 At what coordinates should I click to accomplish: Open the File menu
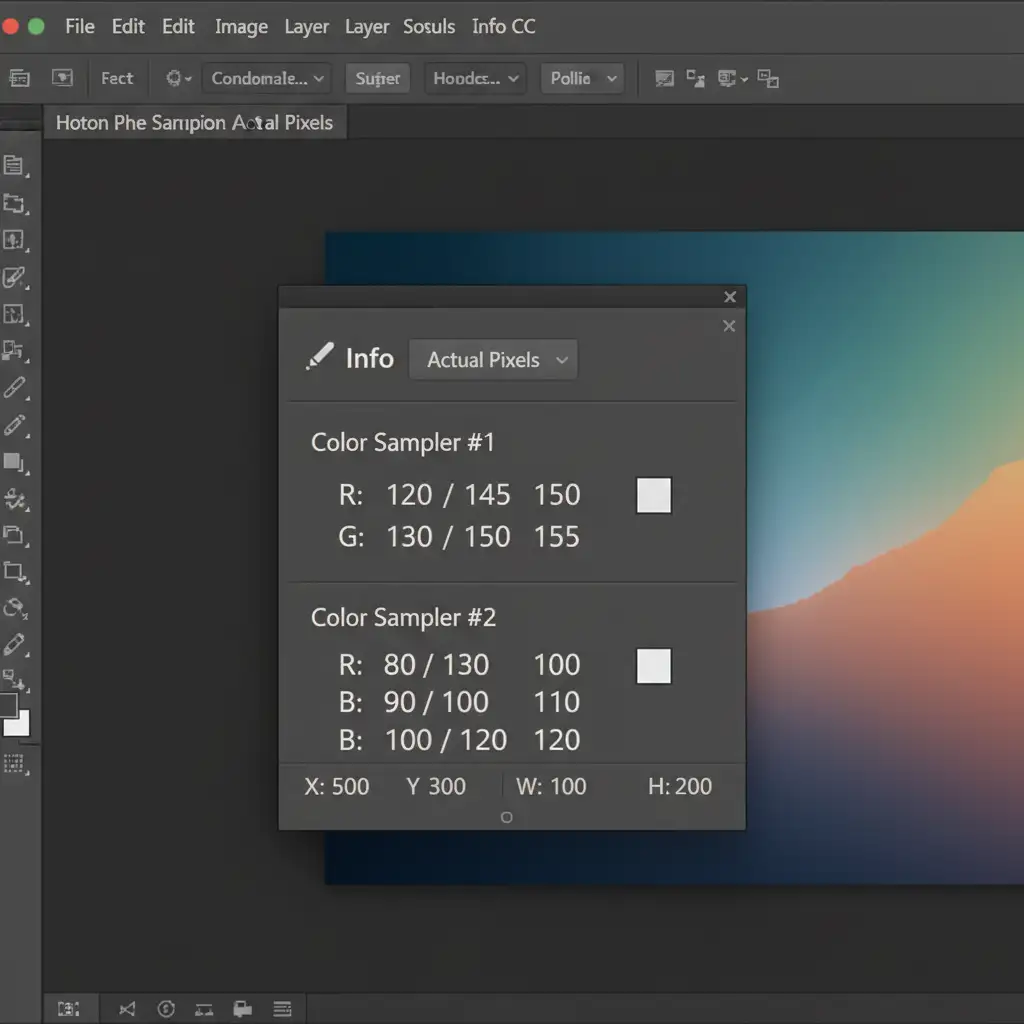80,27
